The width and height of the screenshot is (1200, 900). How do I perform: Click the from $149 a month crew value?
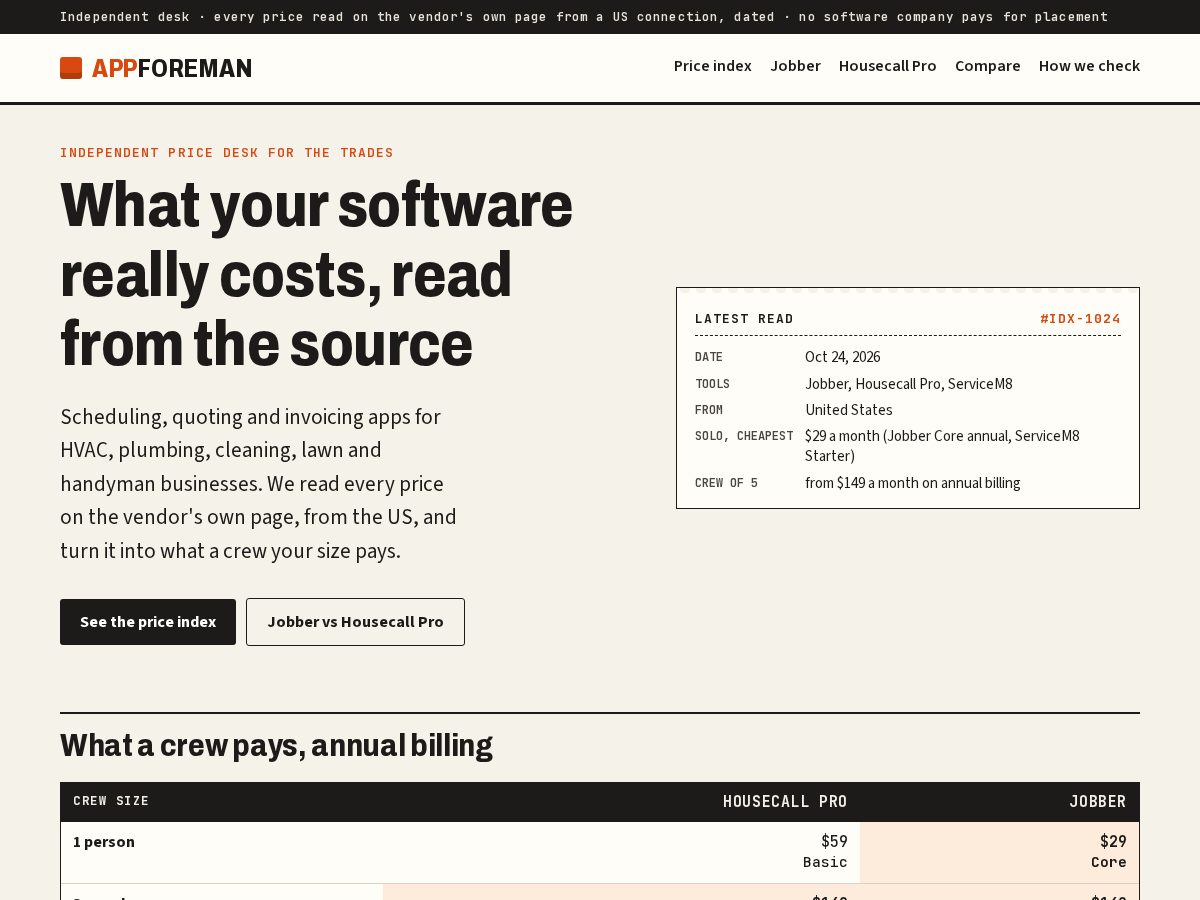coord(913,483)
